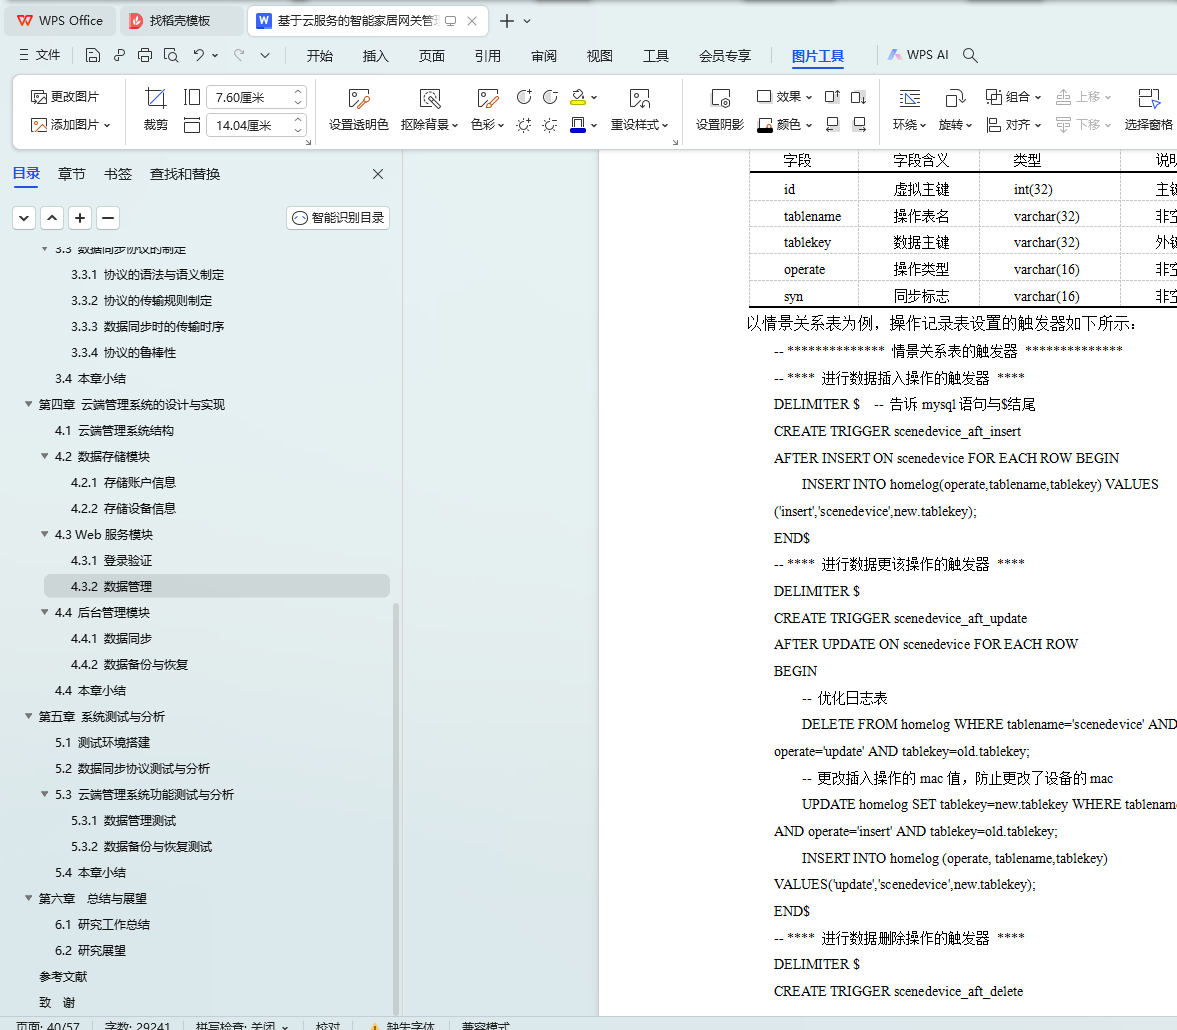Open customize quick access toolbar chevron
The height and width of the screenshot is (1030, 1177).
(x=265, y=56)
